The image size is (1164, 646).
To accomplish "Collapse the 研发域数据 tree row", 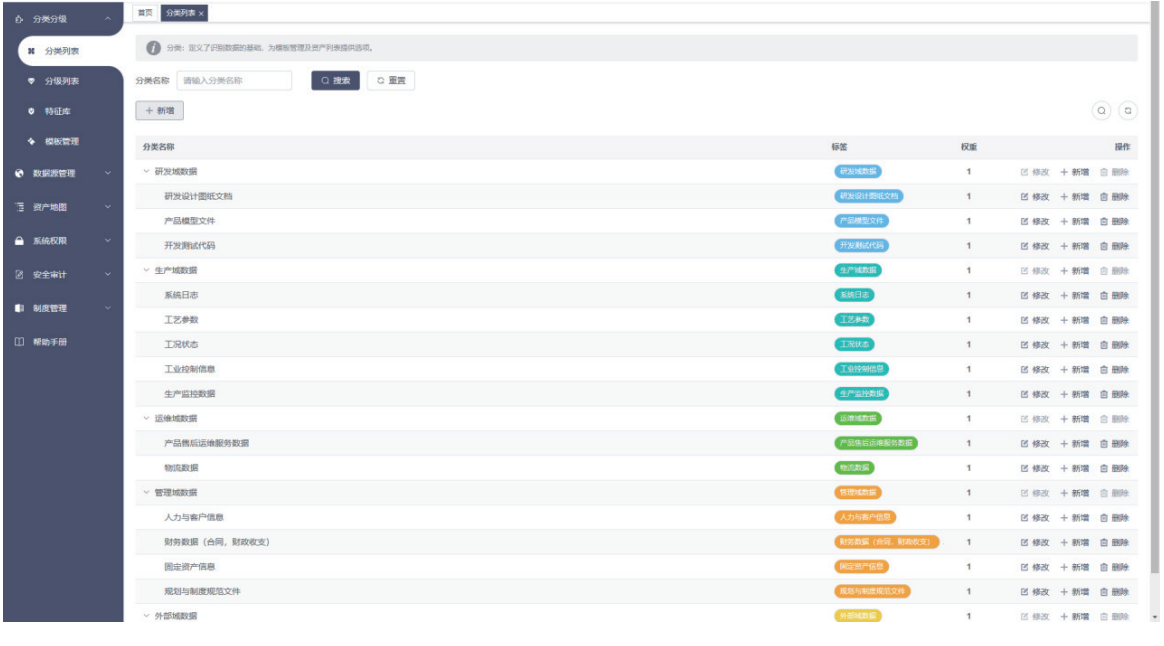I will click(146, 172).
